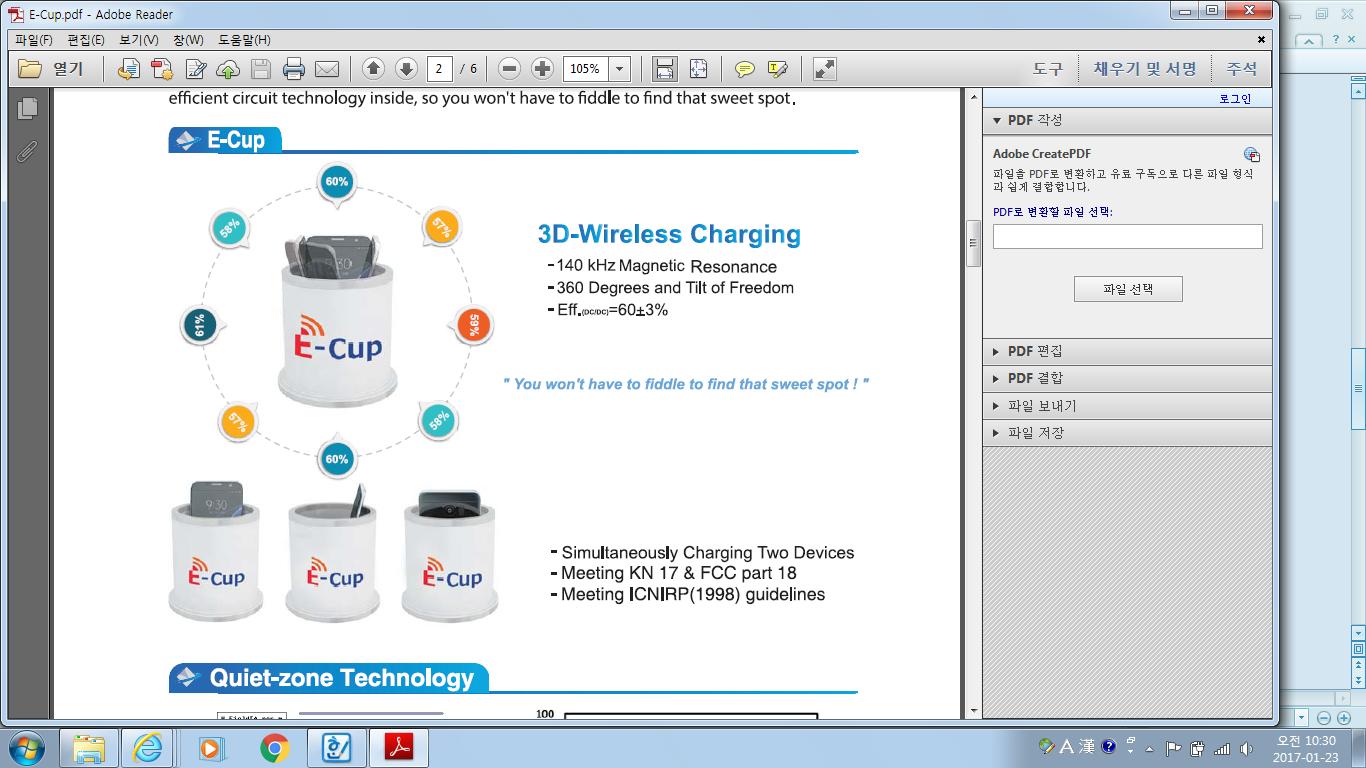Click the document scroll down arrow
Viewport: 1366px width, 768px height.
(x=973, y=710)
